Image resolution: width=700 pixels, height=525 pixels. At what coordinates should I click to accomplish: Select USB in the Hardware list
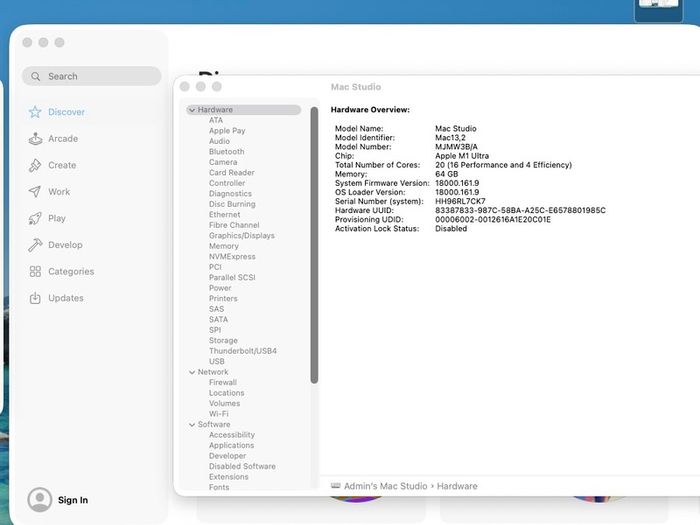(x=217, y=362)
